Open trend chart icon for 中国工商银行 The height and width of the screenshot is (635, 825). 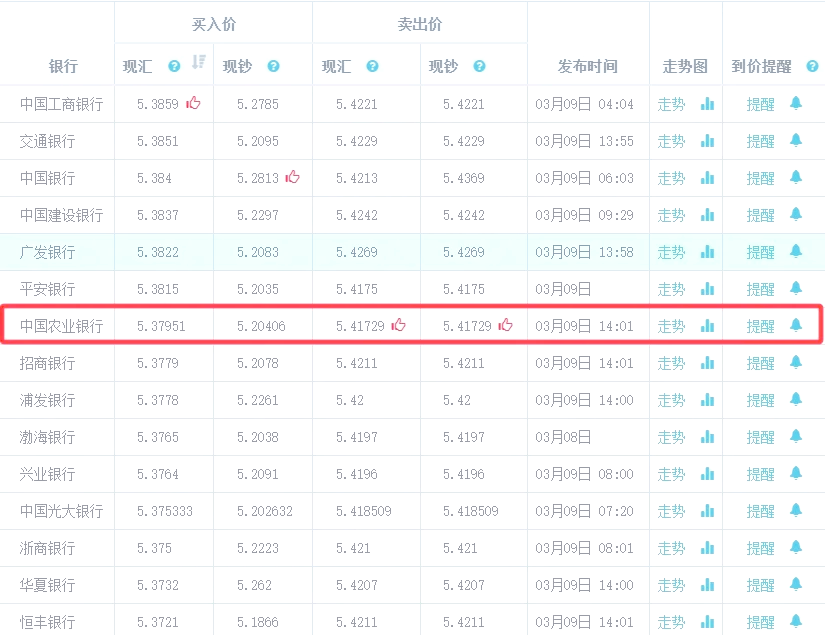[708, 104]
